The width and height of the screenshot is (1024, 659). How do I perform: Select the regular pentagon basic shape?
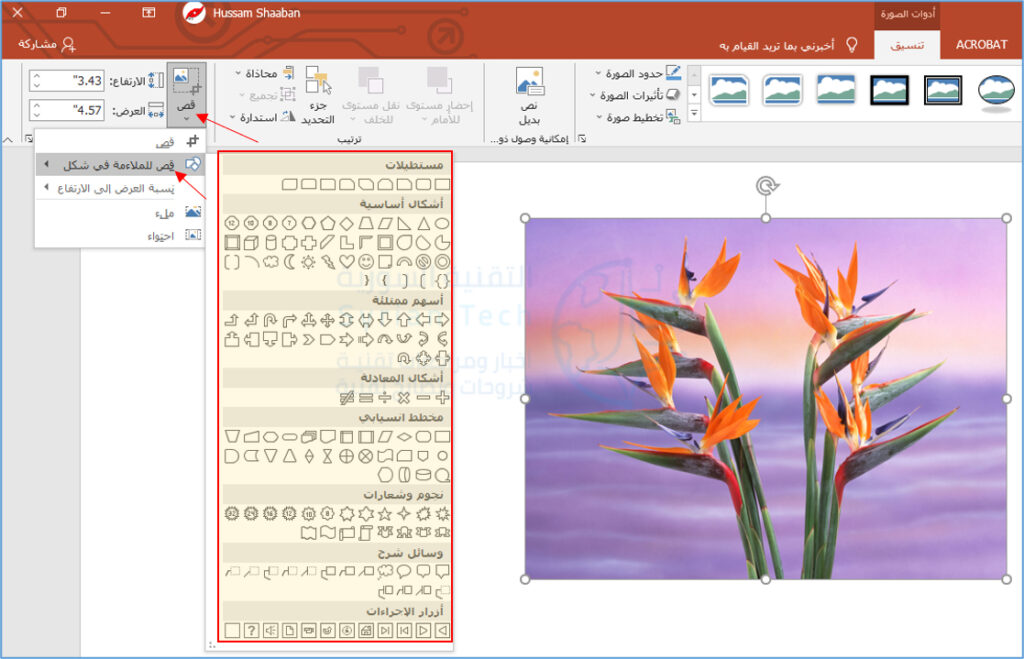(327, 223)
